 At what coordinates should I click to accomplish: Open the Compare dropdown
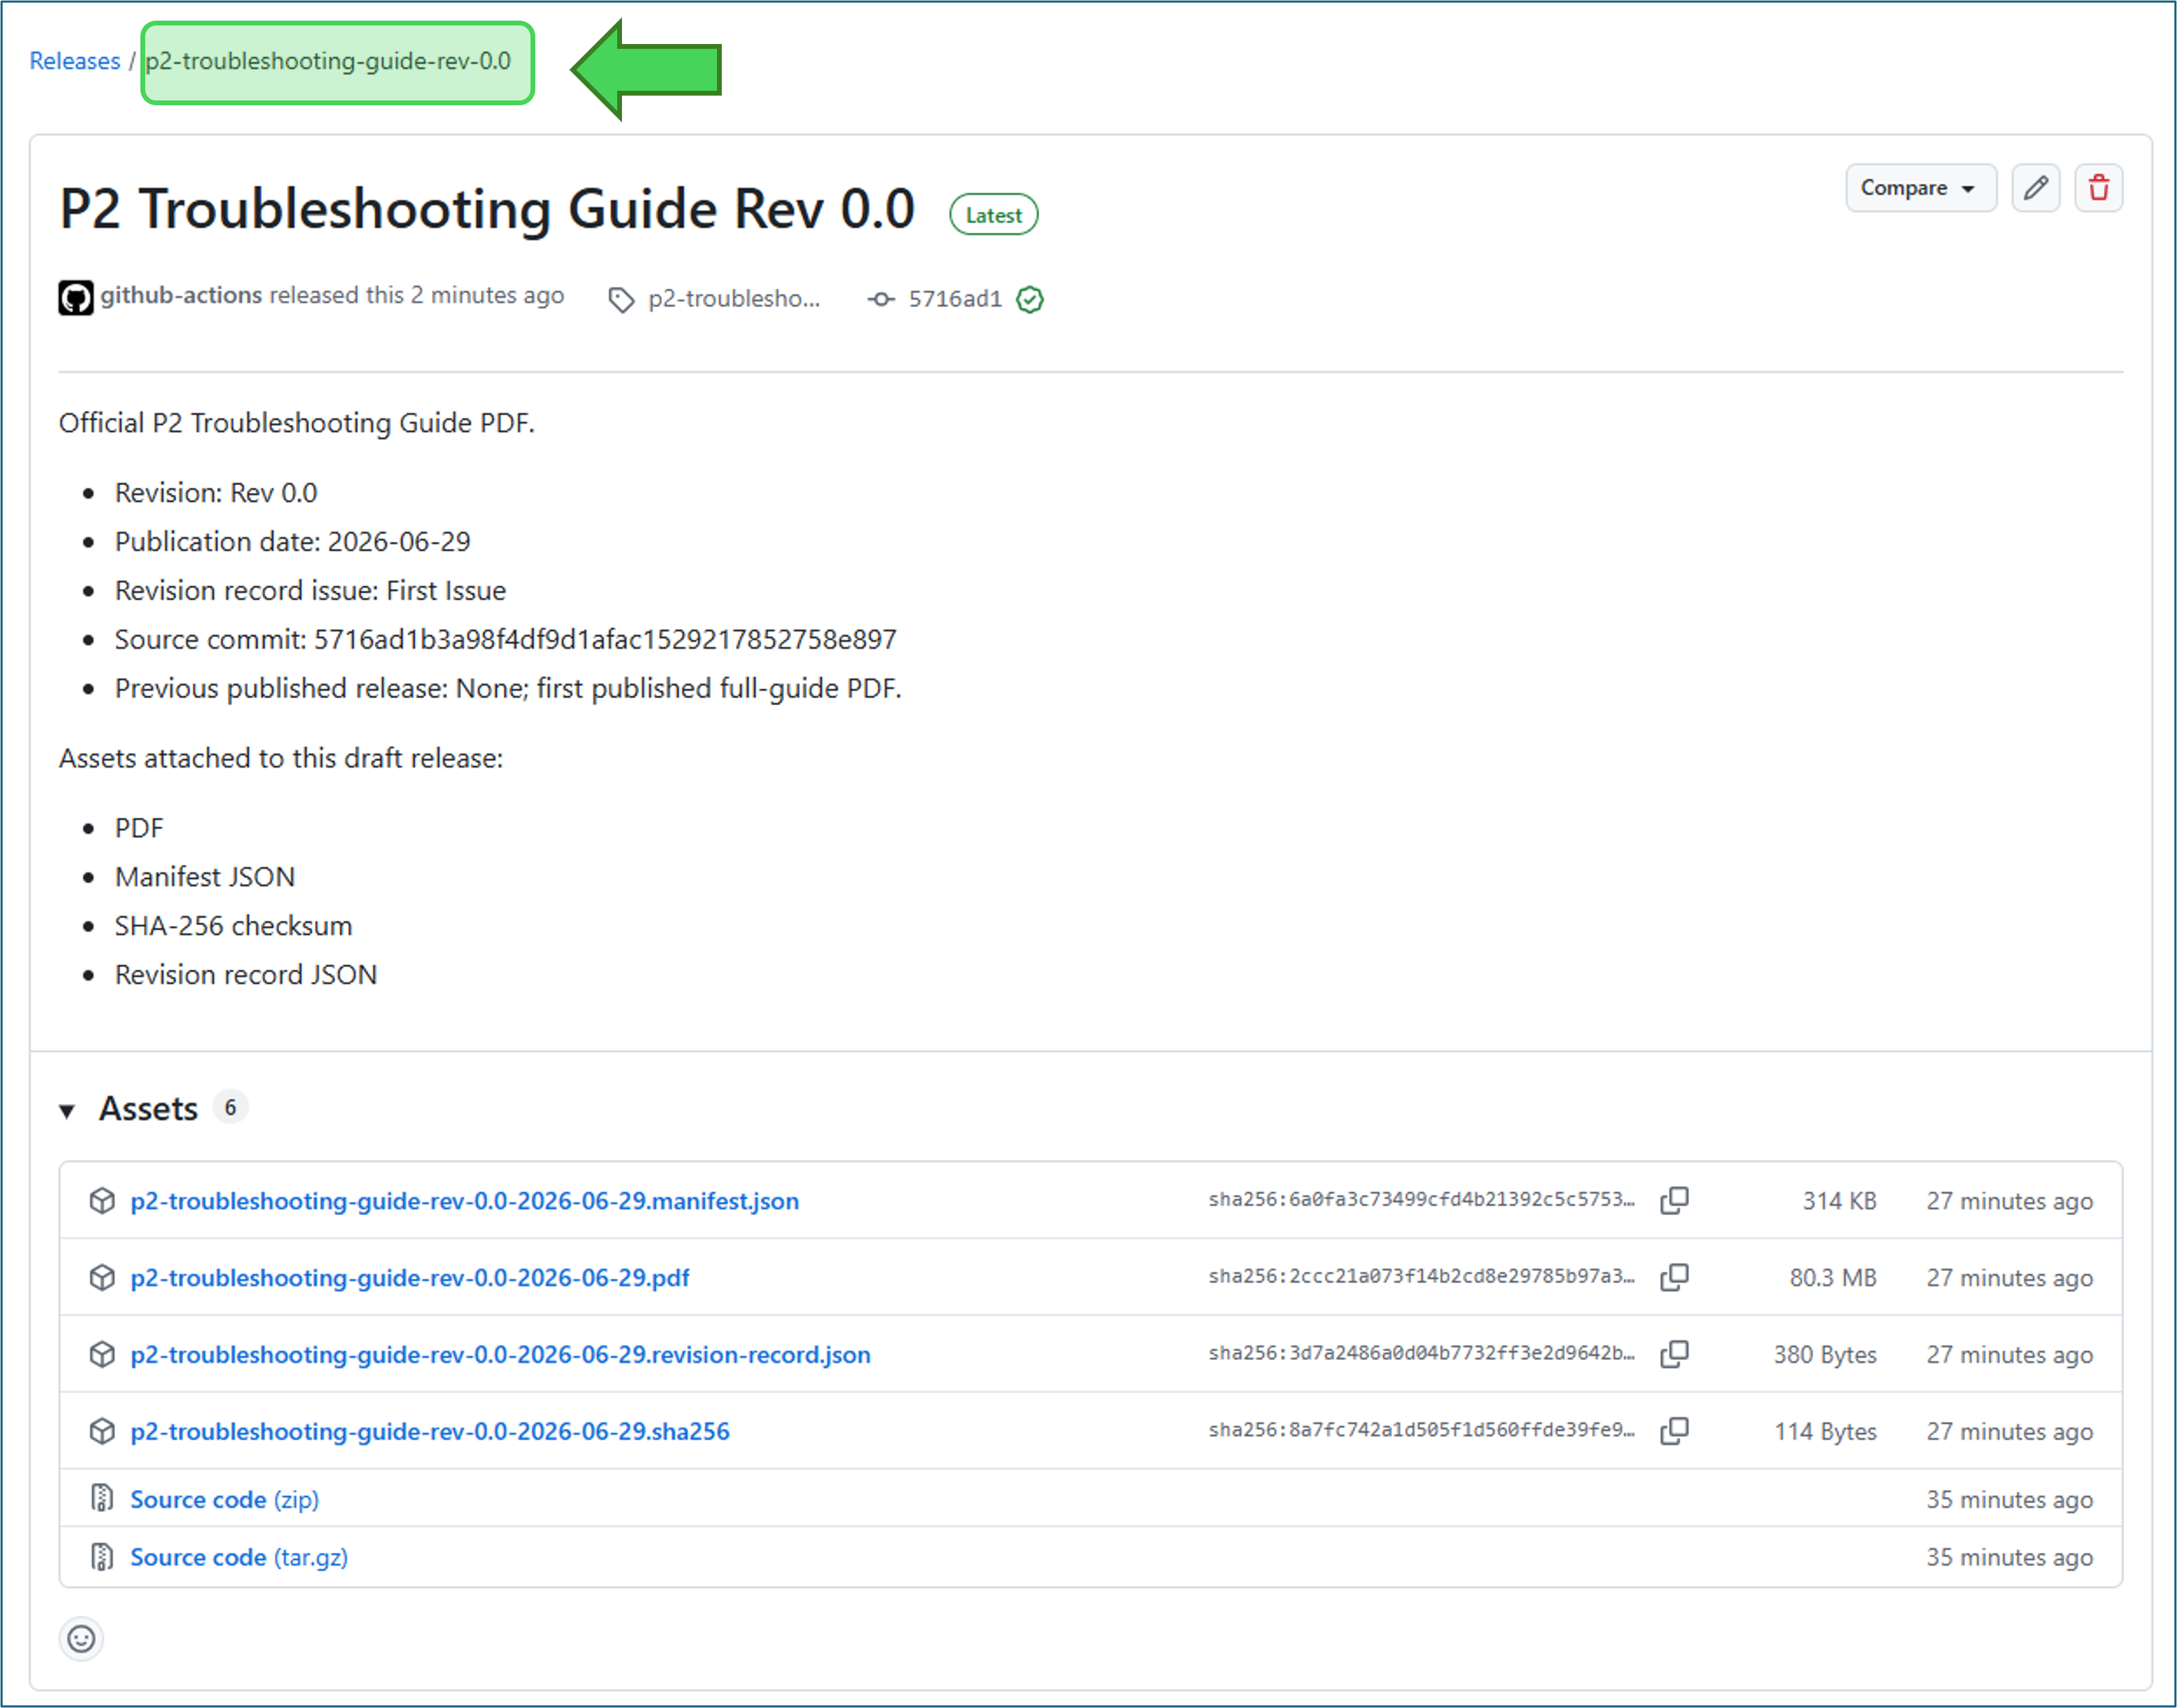1920,188
